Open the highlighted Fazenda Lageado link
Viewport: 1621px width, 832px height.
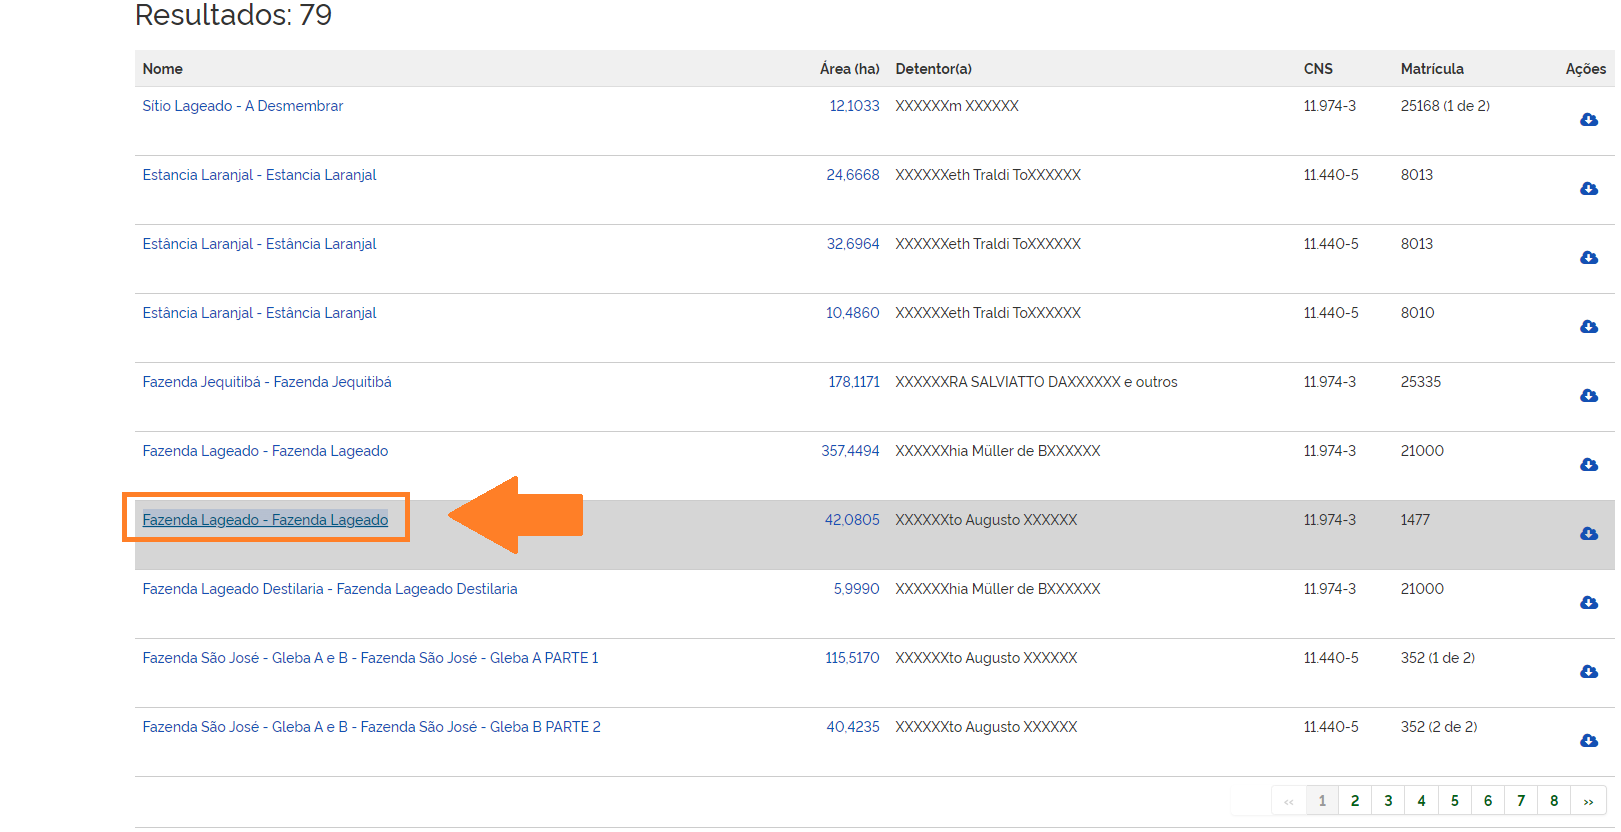tap(265, 520)
